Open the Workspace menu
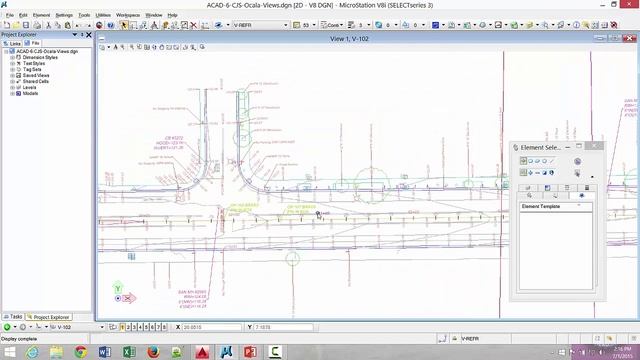640x360 pixels. point(128,15)
